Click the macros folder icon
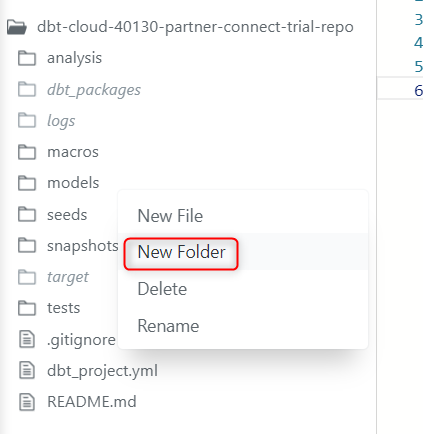This screenshot has height=434, width=423. coord(27,152)
